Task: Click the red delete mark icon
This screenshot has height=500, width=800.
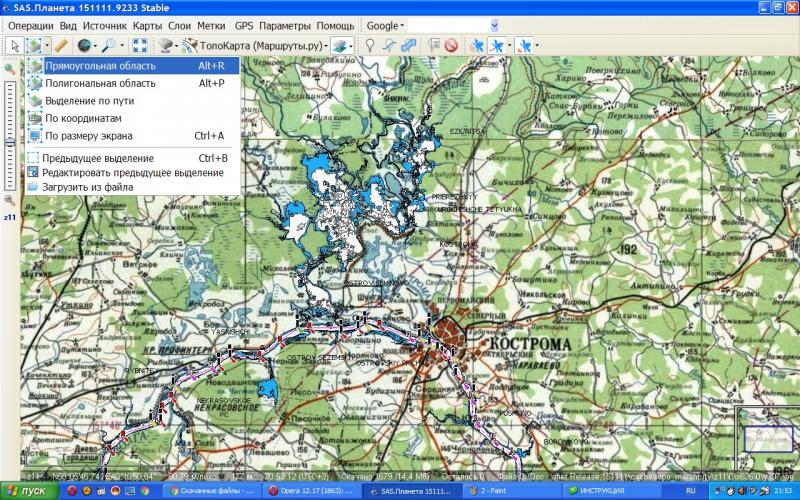Action: tap(451, 45)
